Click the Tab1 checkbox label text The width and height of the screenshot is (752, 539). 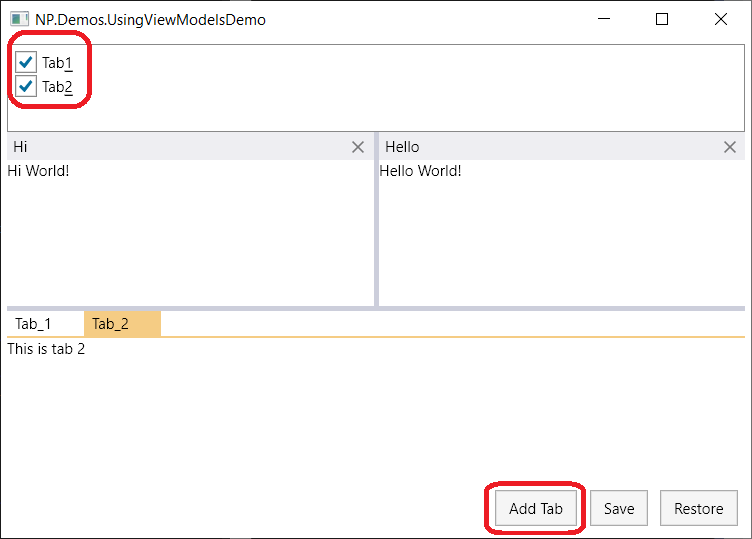point(57,63)
